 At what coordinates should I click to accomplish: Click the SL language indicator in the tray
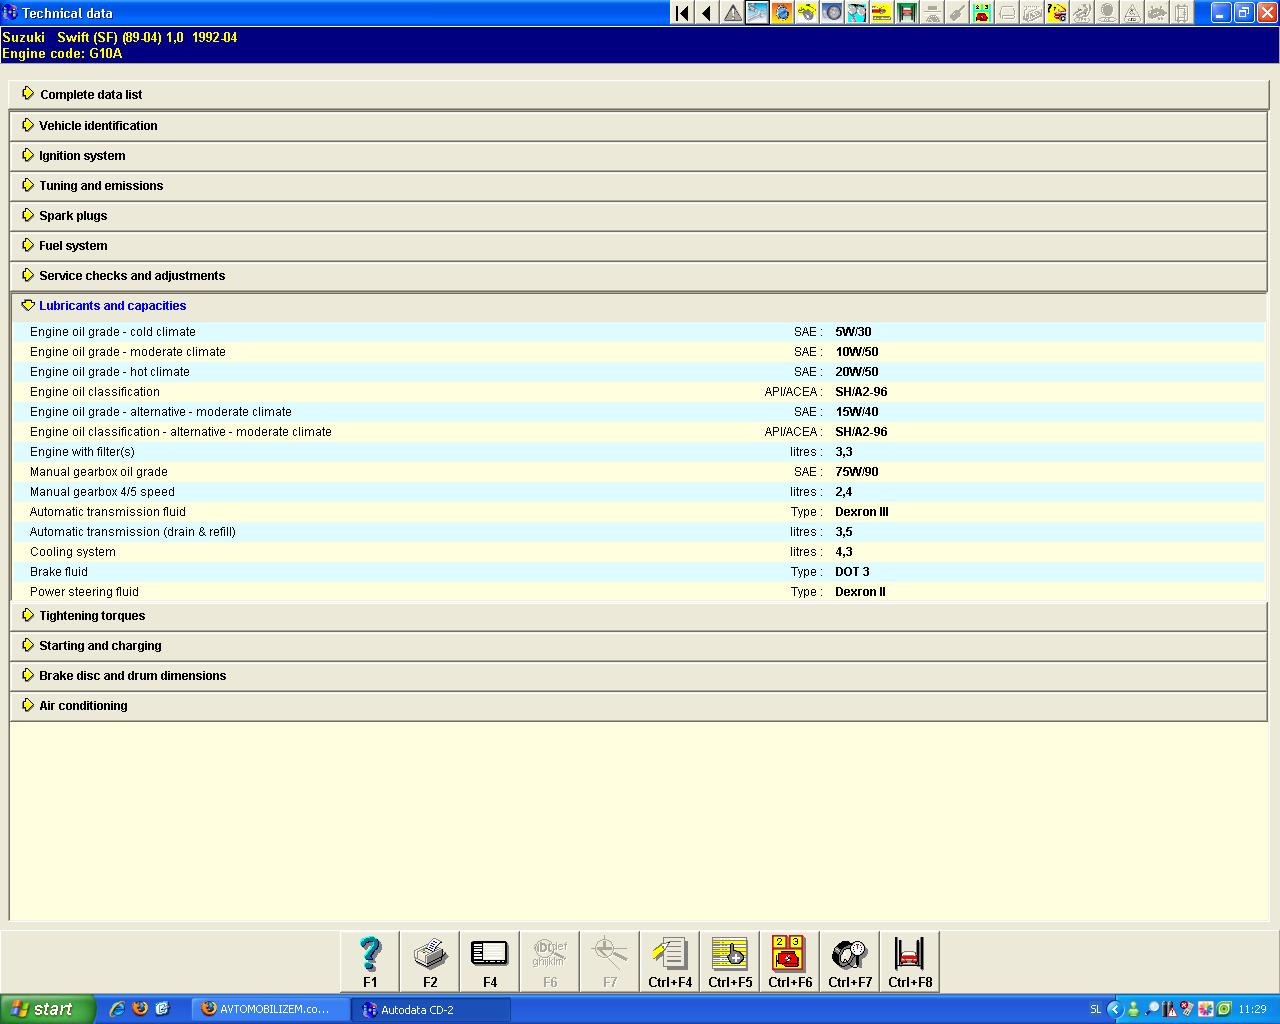point(1095,1009)
